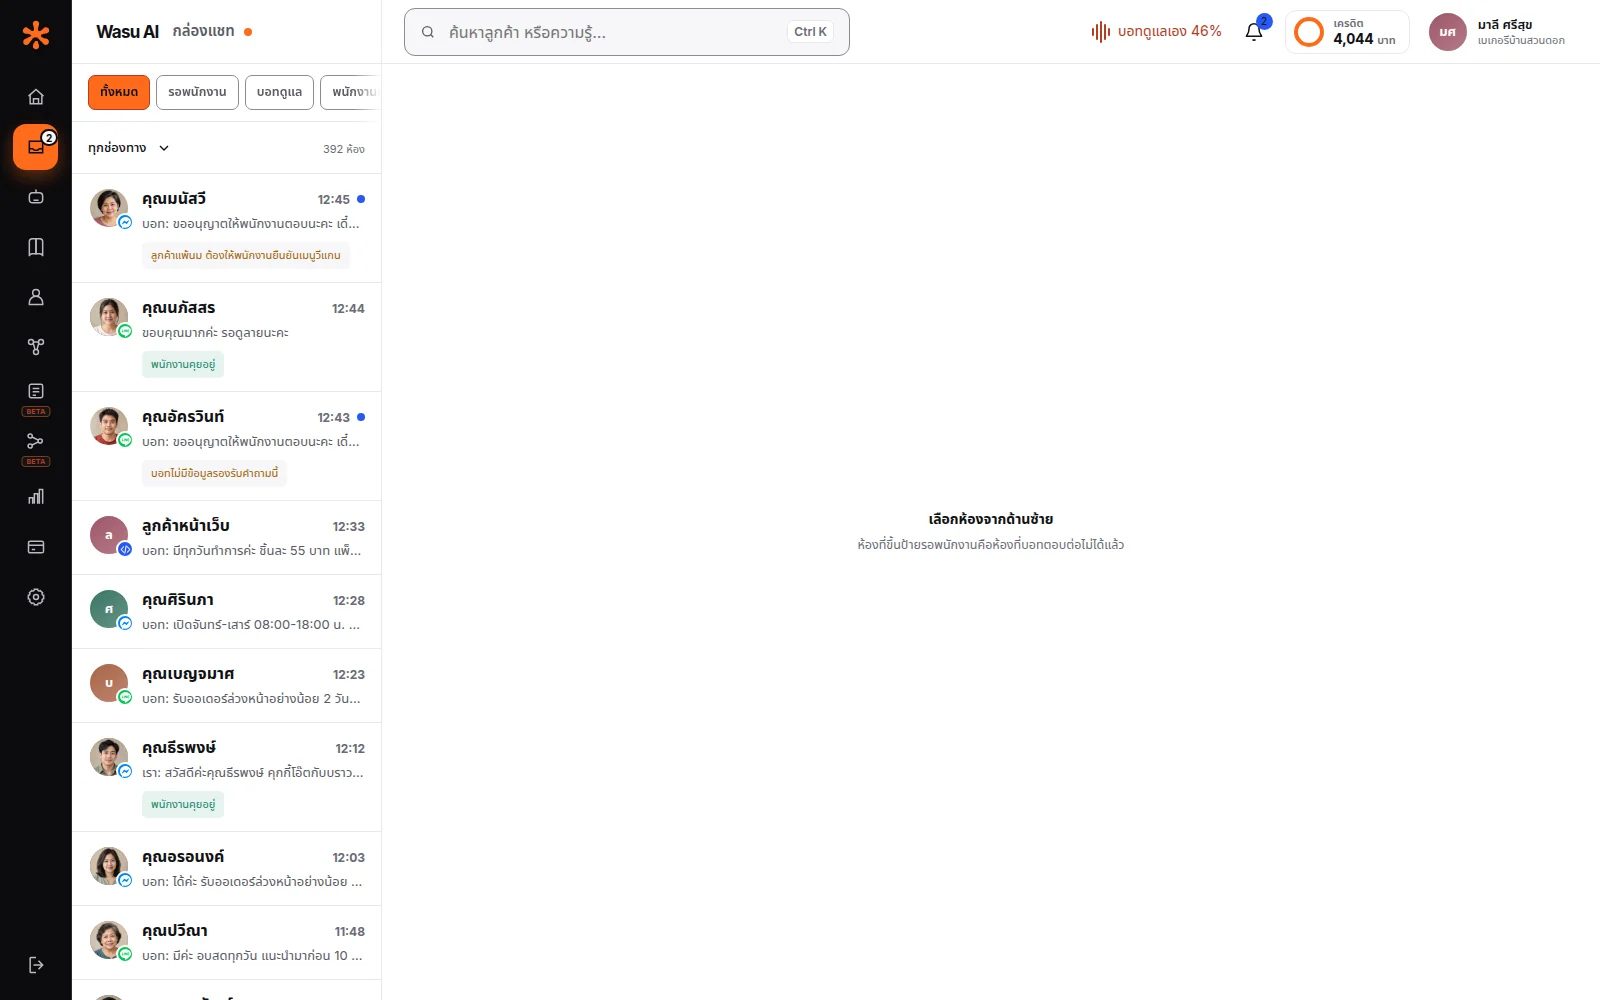Expand the ทุกช่องทาง channel dropdown
Image resolution: width=1600 pixels, height=1000 pixels.
[x=129, y=148]
